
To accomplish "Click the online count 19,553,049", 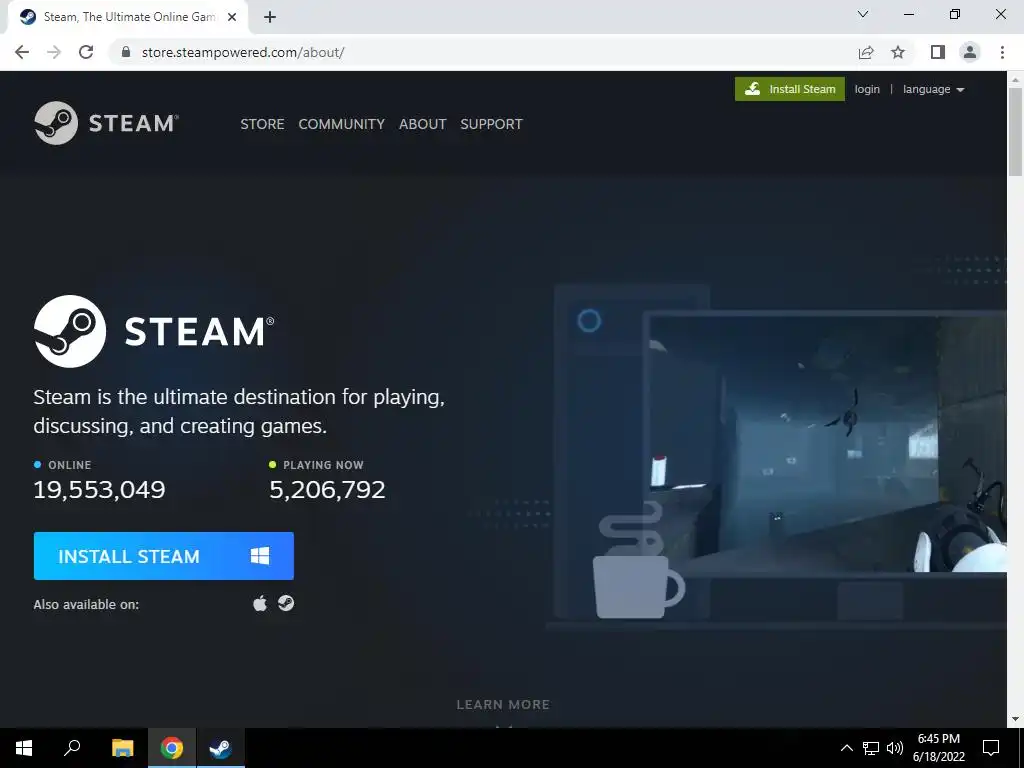I will pyautogui.click(x=99, y=489).
